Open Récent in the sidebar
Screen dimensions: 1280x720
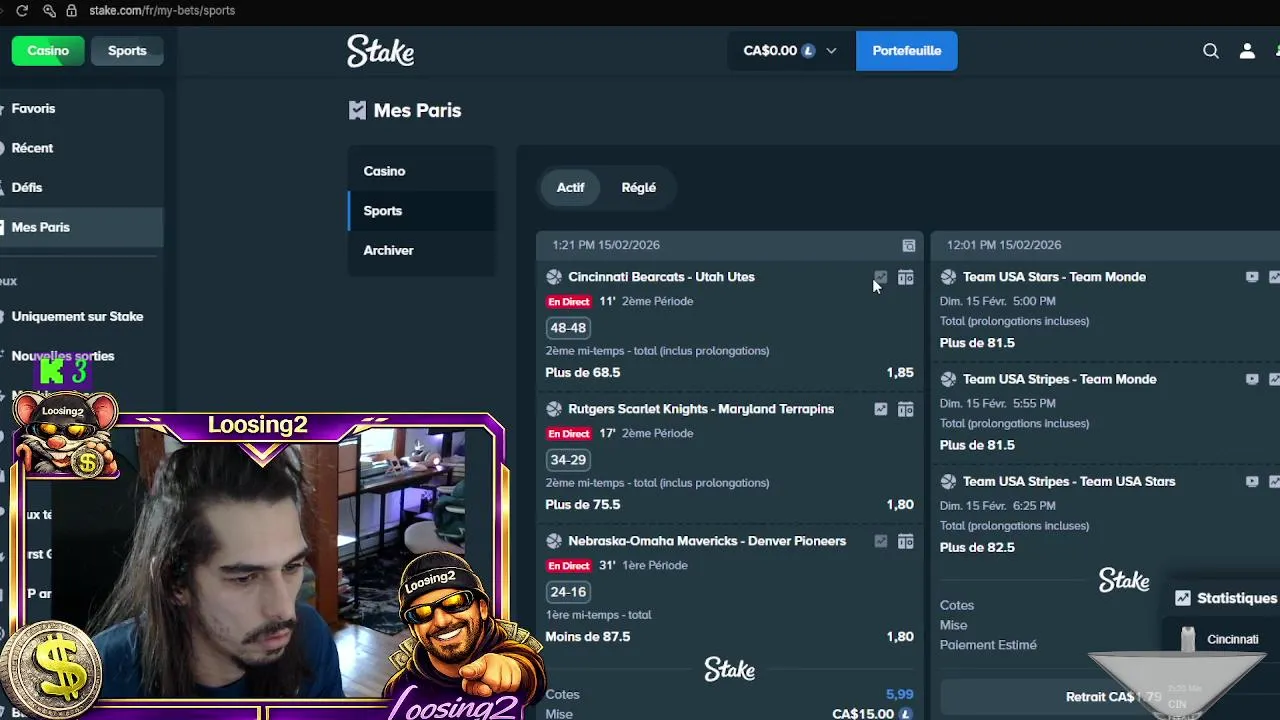32,148
